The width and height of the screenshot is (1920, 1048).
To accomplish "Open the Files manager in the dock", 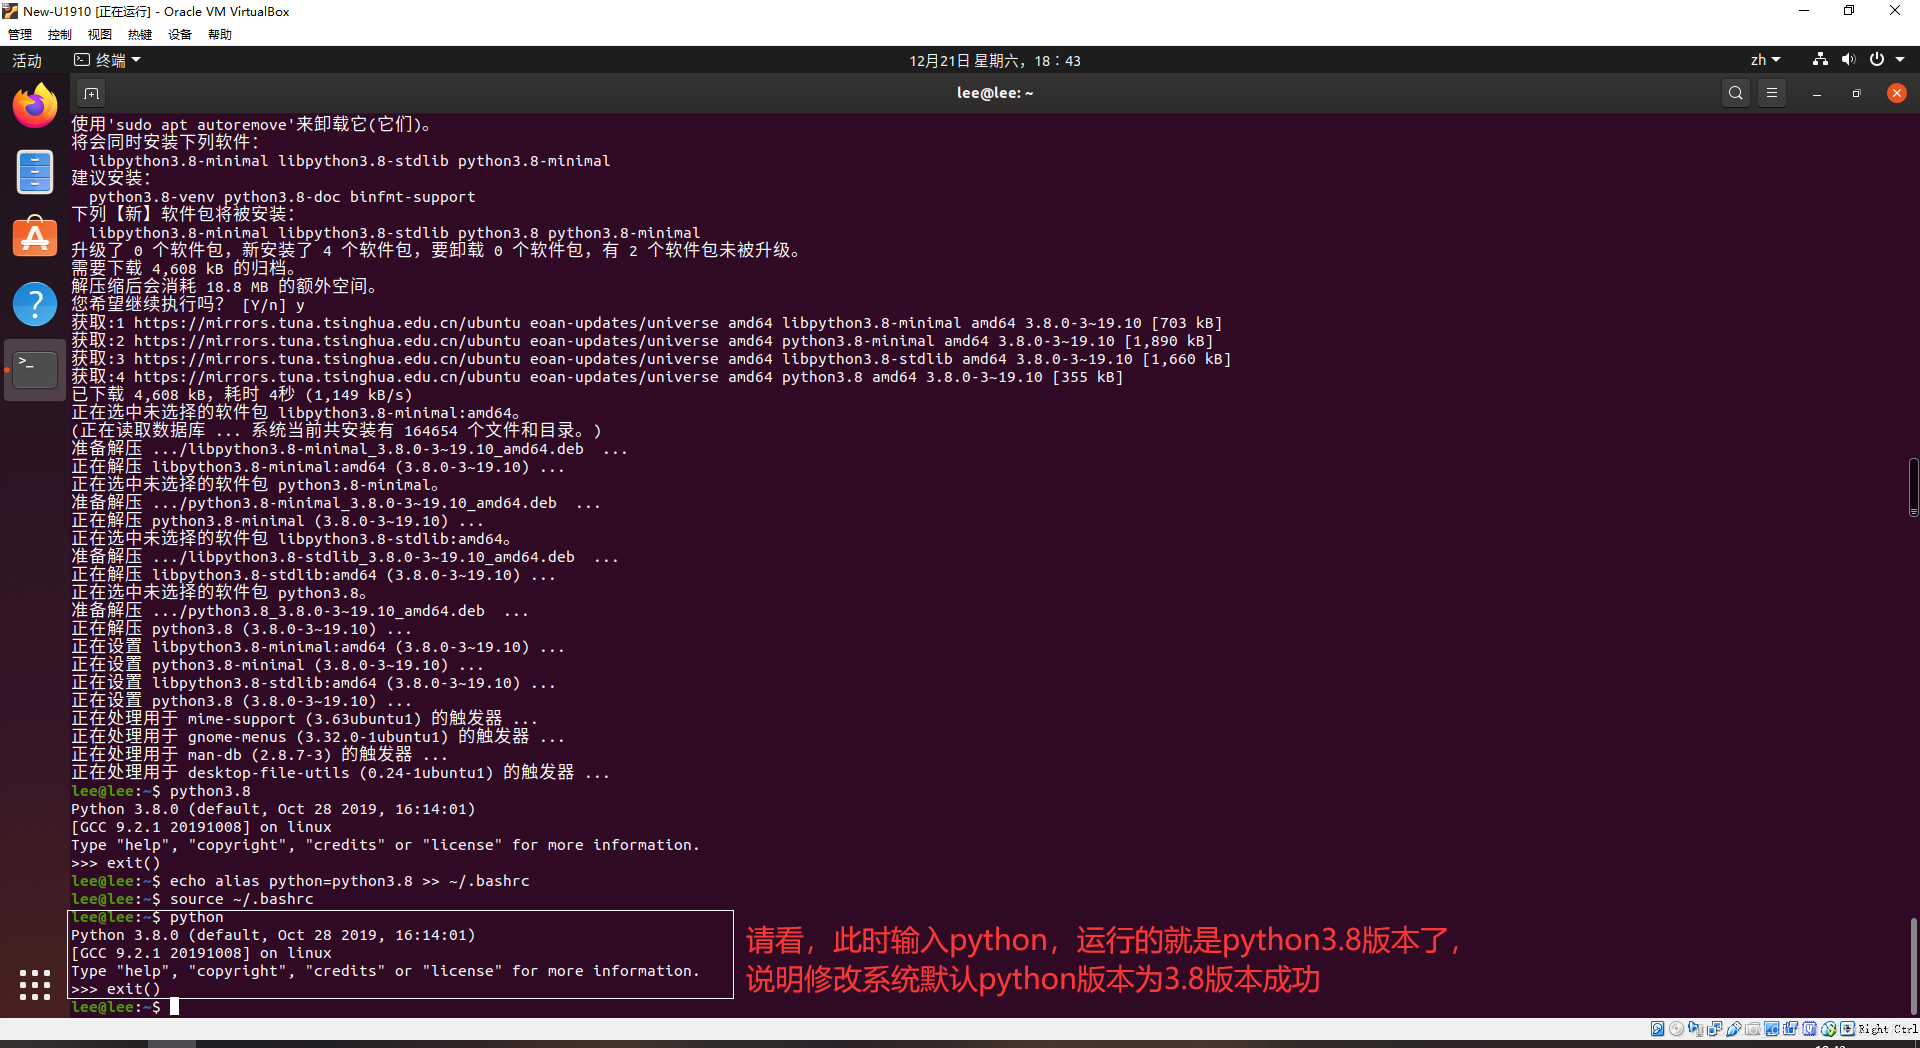I will tap(35, 172).
